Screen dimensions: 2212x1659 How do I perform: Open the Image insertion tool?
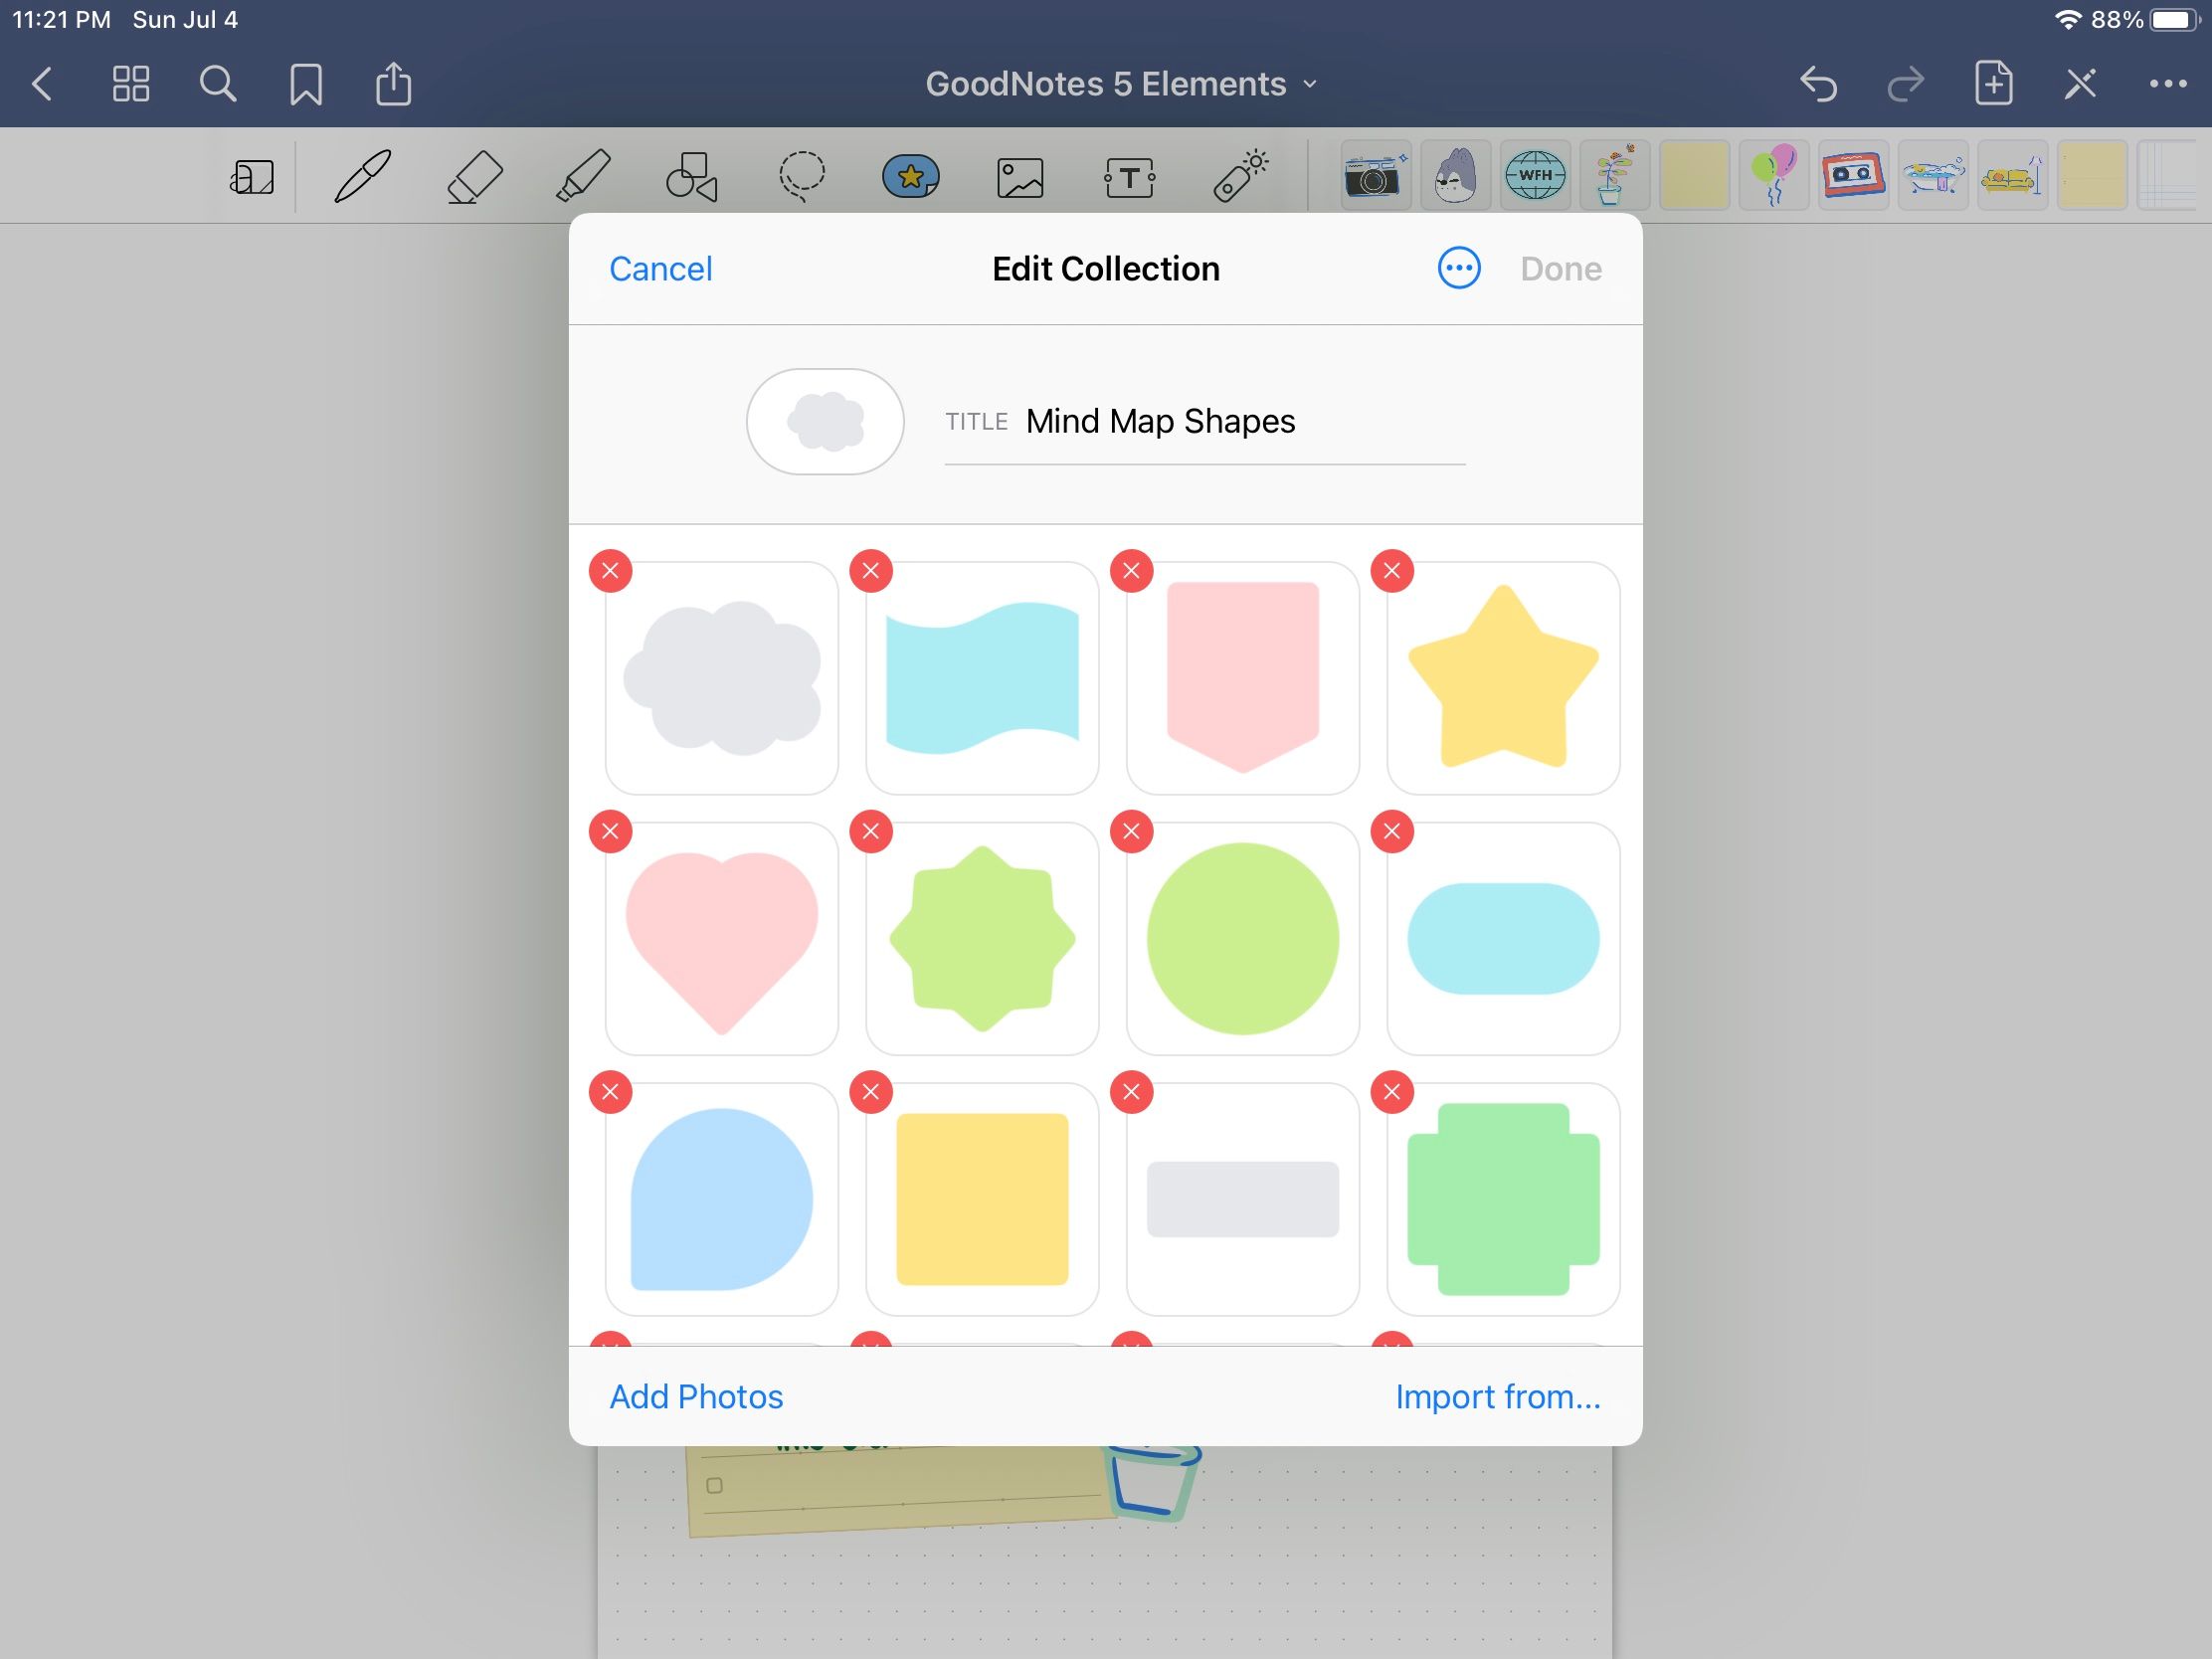[x=1021, y=175]
